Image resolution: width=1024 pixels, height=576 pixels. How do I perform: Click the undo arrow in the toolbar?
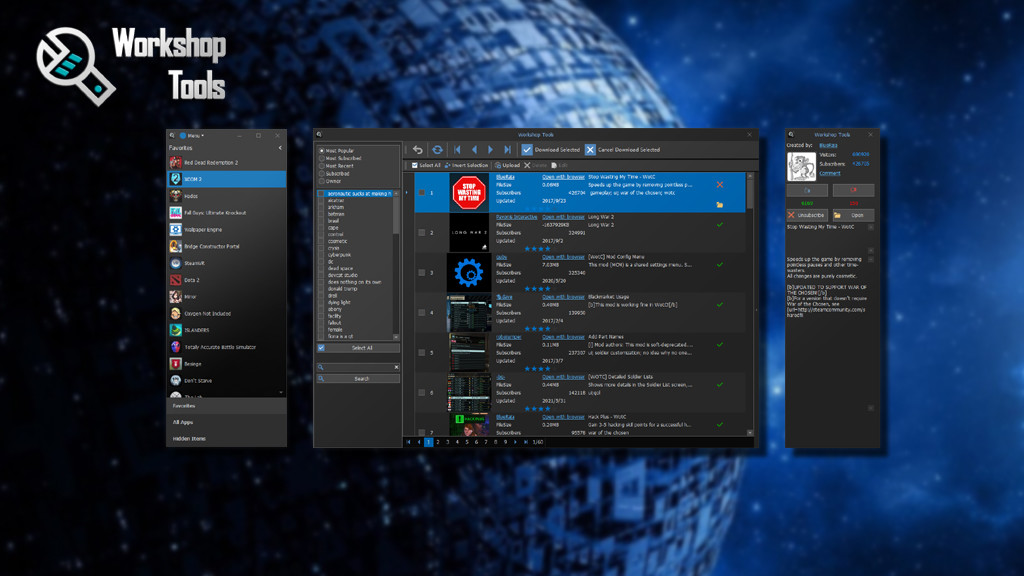(417, 148)
